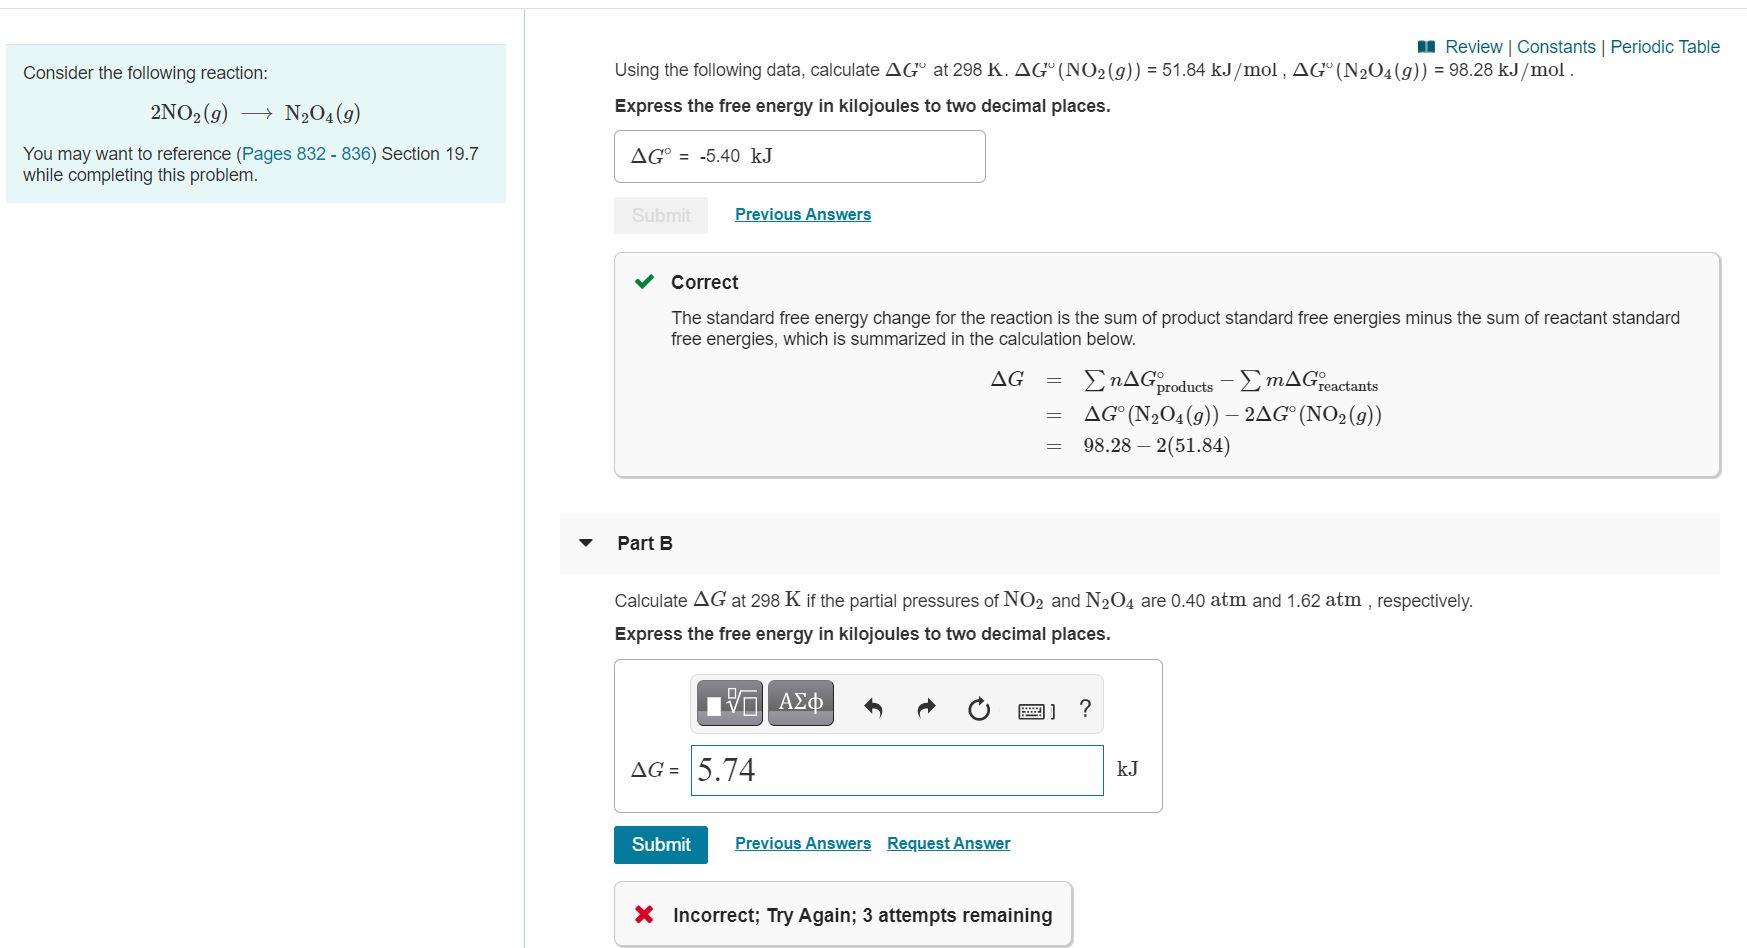Click the red Incorrect X icon
This screenshot has width=1747, height=948.
pos(645,914)
